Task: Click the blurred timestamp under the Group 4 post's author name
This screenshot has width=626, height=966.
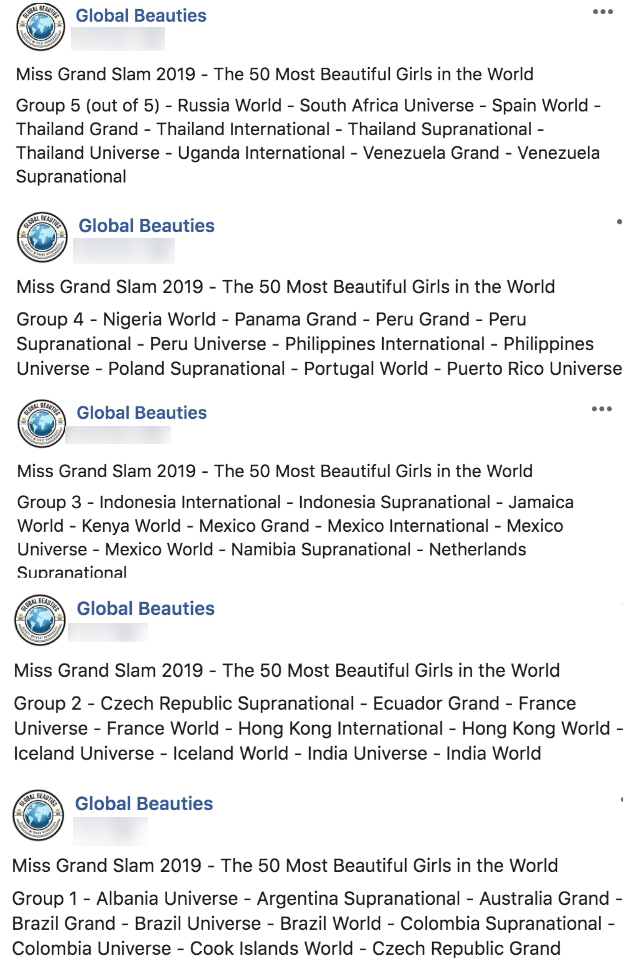Action: 124,251
